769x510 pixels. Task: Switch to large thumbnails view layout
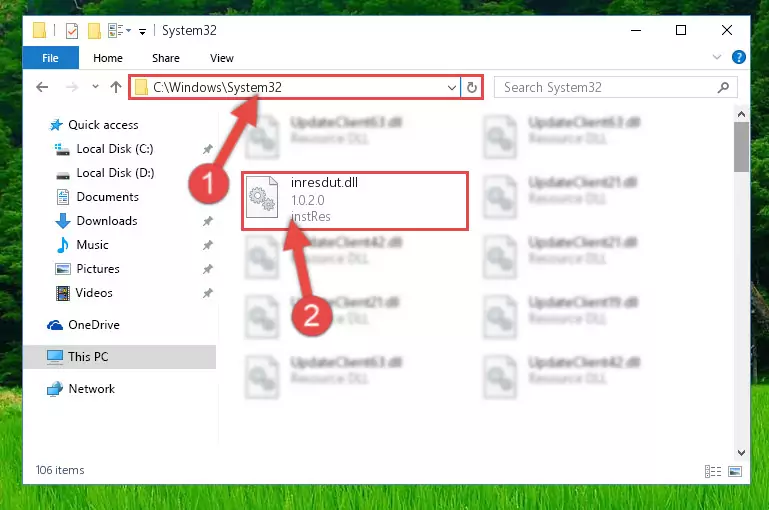[735, 471]
